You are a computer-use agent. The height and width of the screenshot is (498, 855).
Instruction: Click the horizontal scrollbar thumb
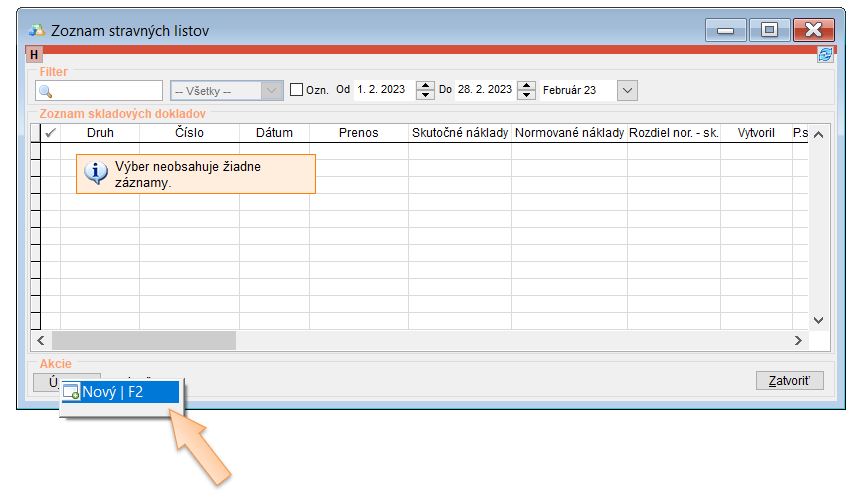[144, 340]
